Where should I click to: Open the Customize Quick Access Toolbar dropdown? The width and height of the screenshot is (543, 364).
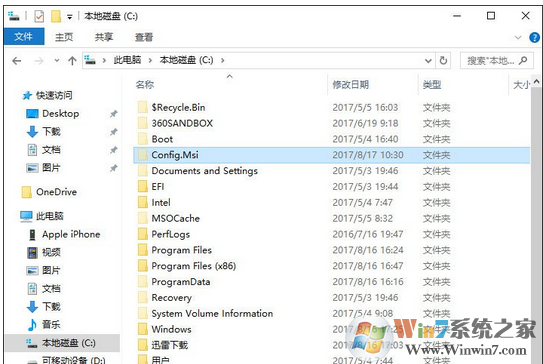pyautogui.click(x=70, y=17)
